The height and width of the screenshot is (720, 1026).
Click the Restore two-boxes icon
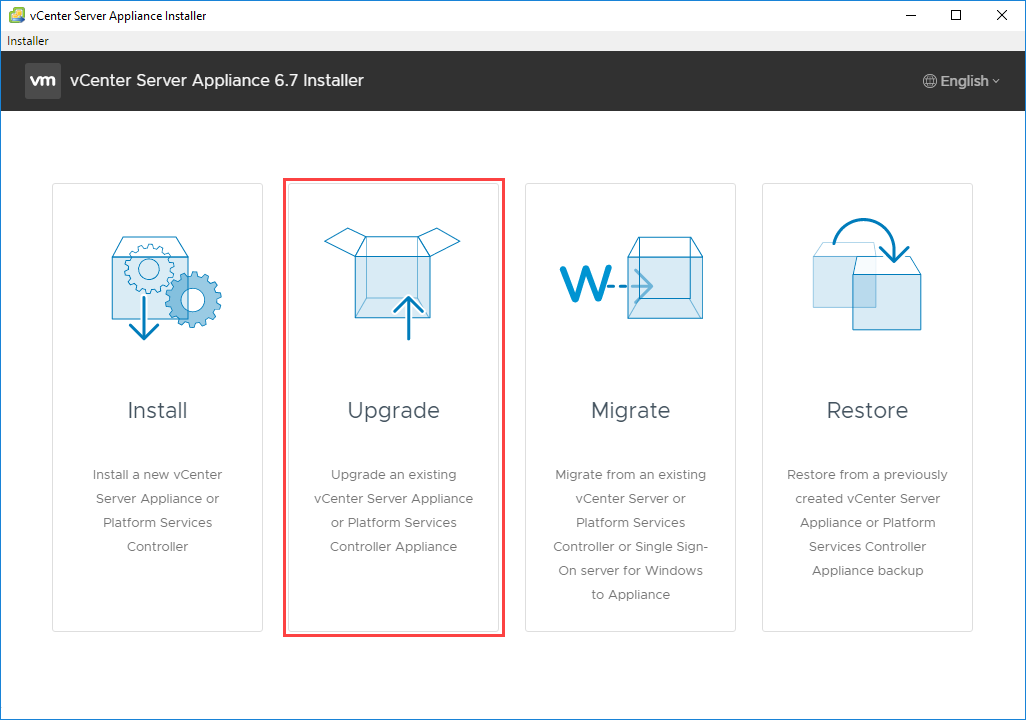(867, 274)
